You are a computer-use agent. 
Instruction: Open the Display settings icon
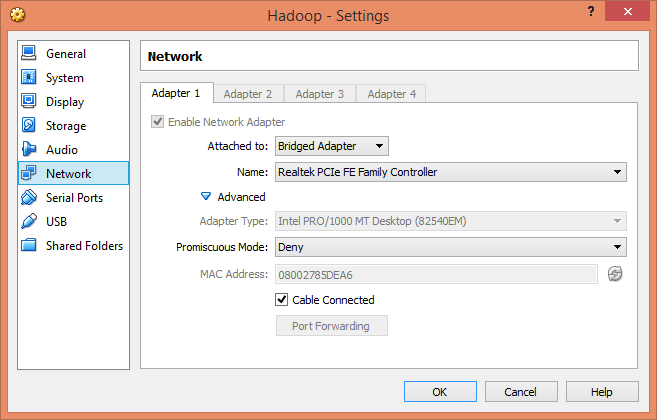pos(29,101)
